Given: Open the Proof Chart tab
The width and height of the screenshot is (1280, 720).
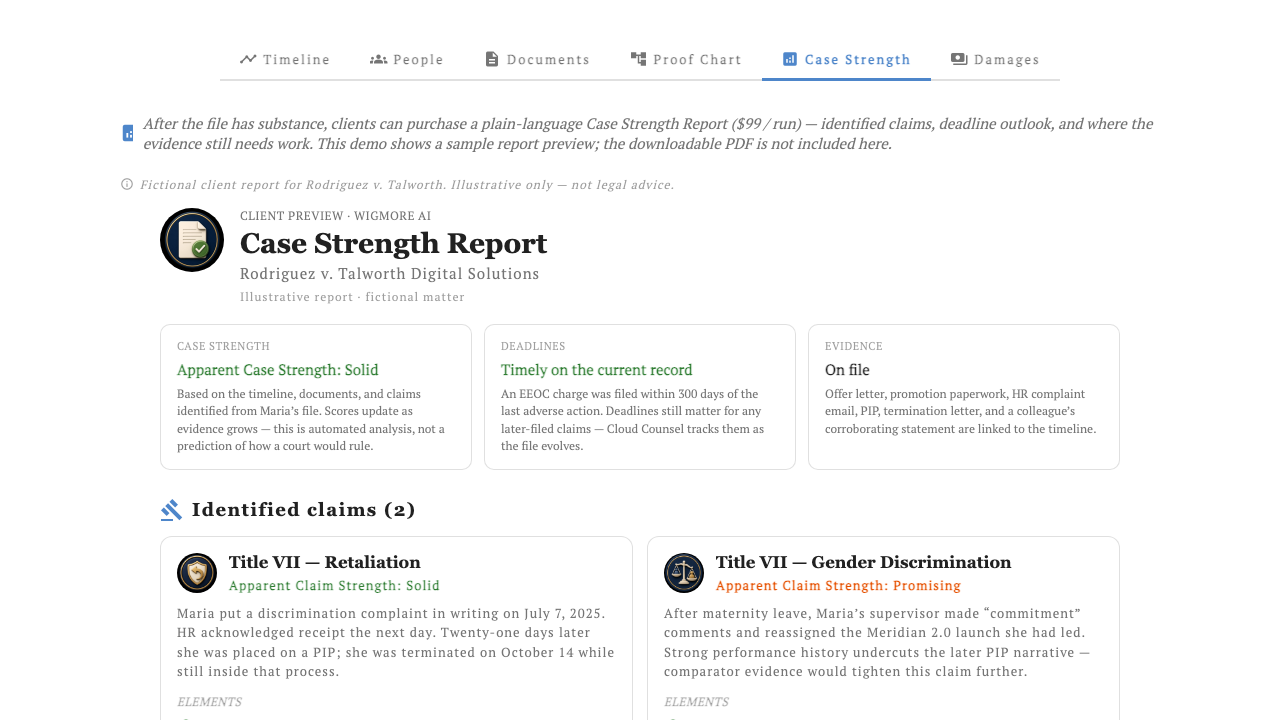Looking at the screenshot, I should (x=686, y=59).
